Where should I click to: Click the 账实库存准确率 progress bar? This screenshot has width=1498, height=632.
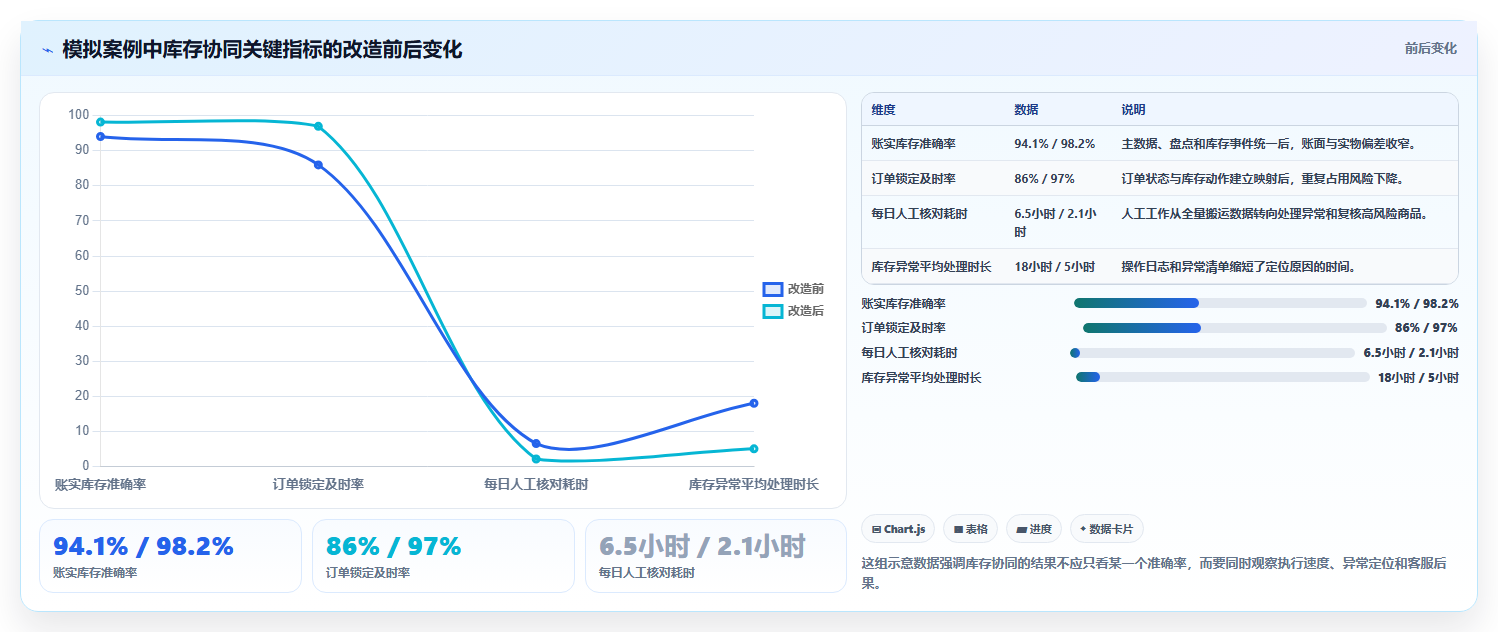coord(1220,303)
